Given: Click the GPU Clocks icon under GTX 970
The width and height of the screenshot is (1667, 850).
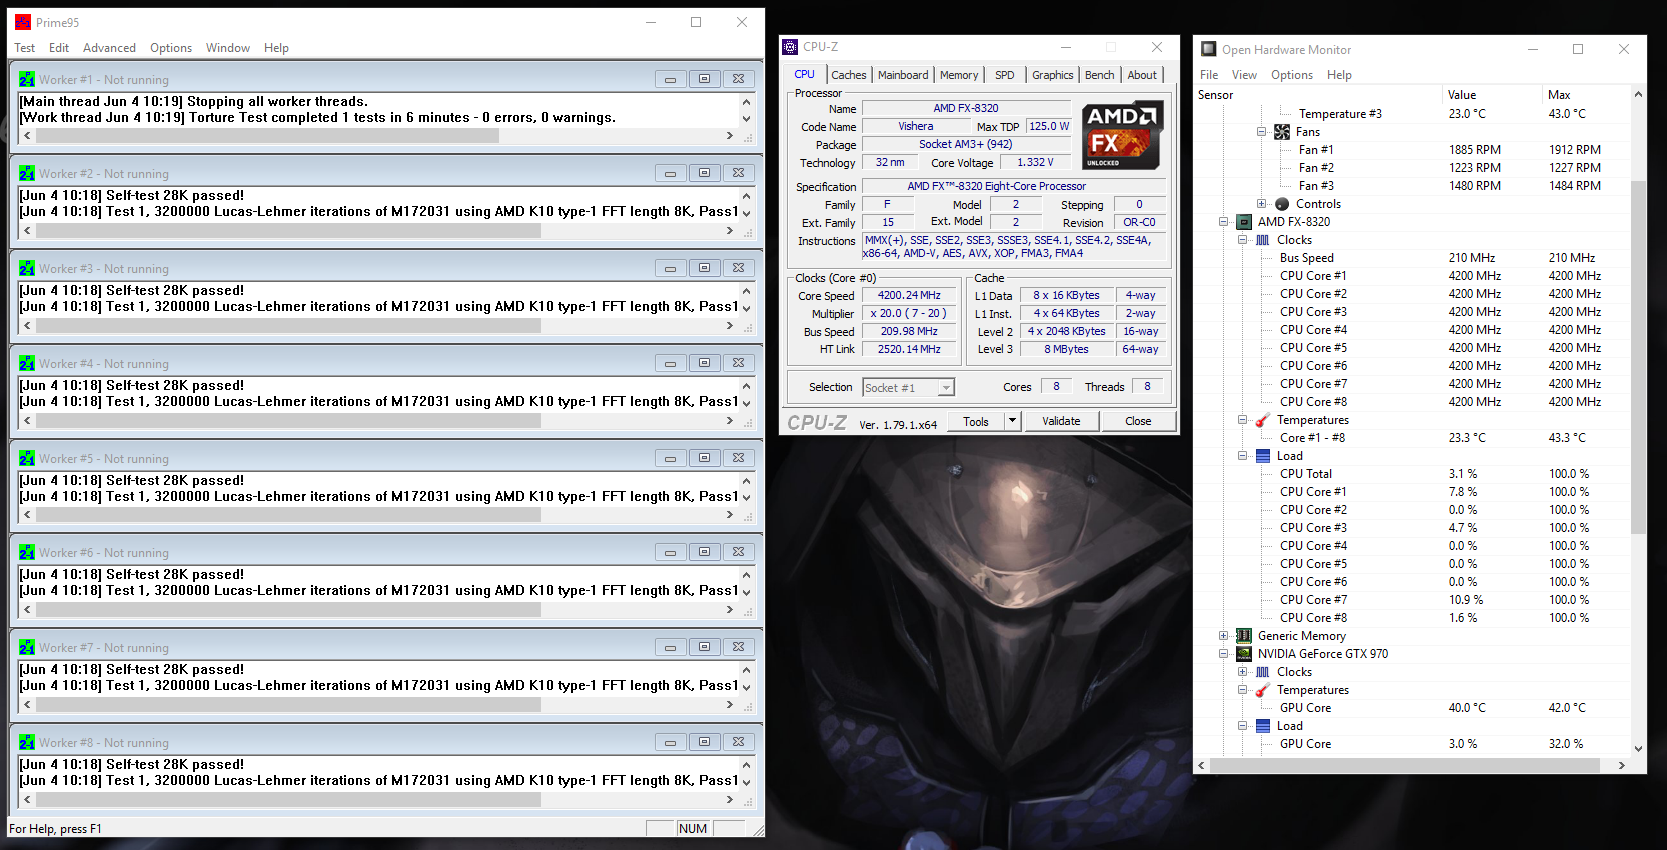Looking at the screenshot, I should [x=1263, y=672].
